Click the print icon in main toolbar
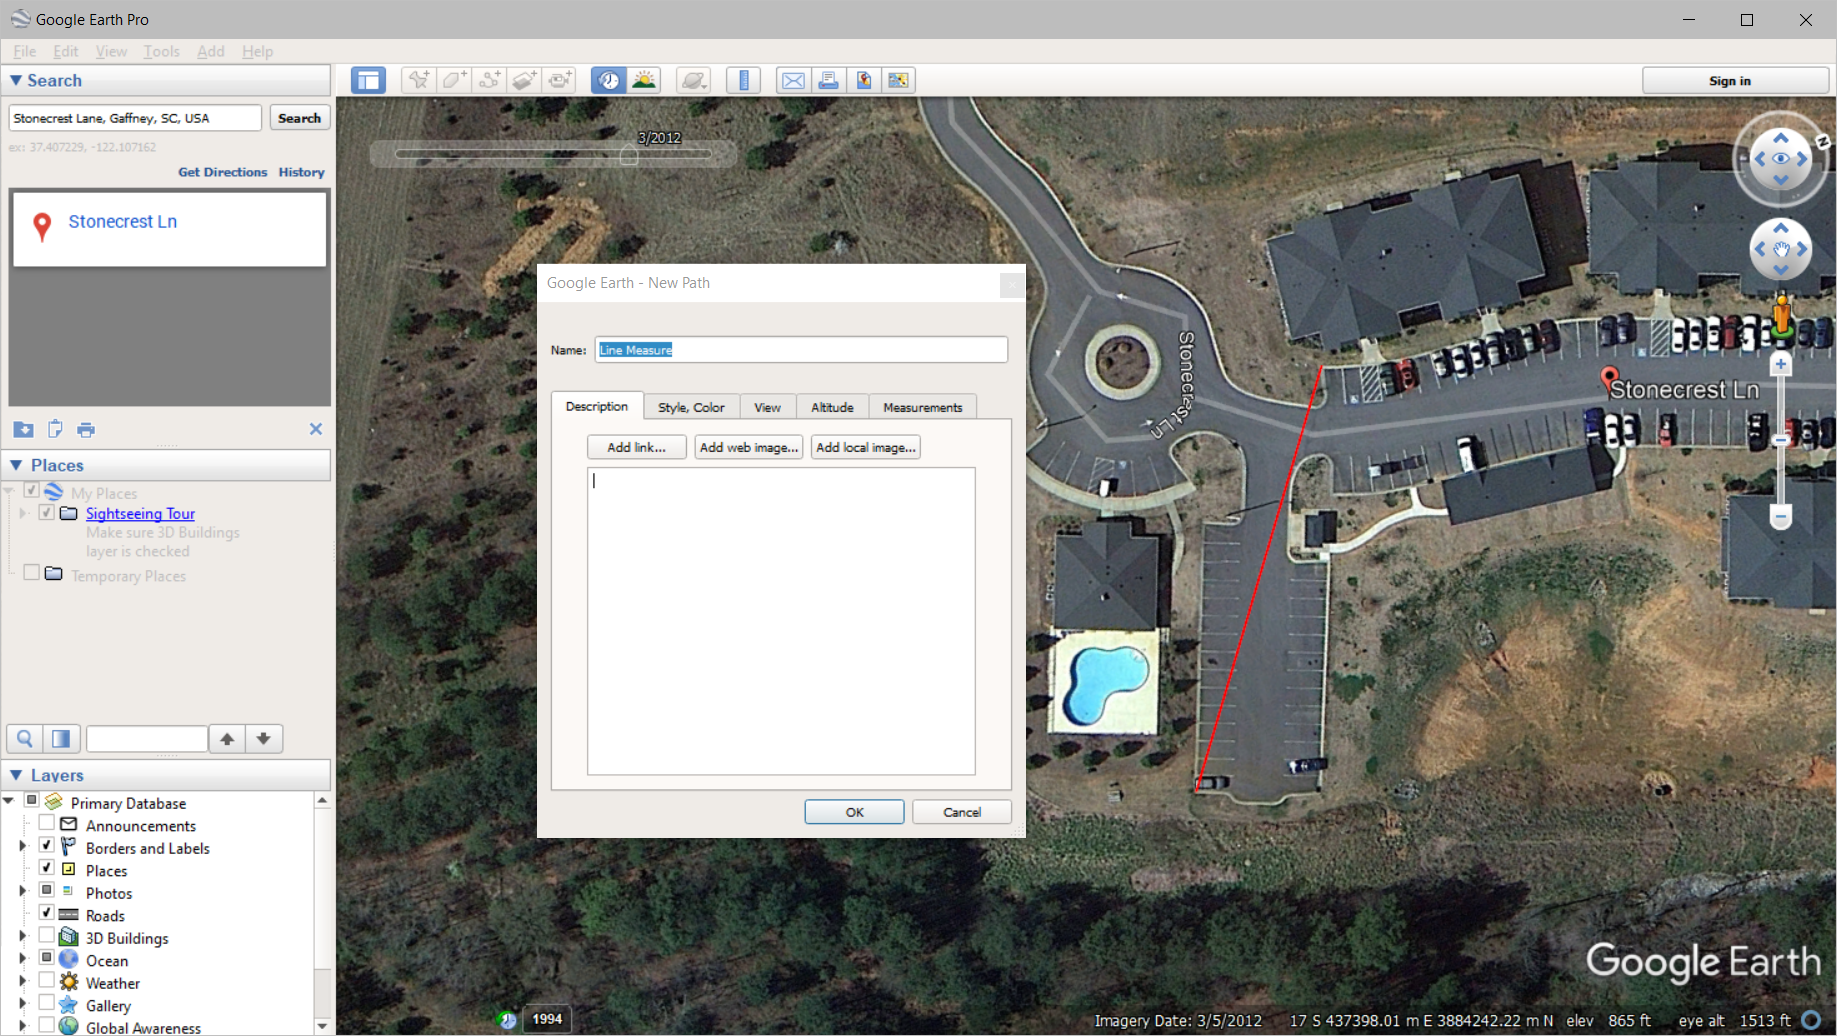 [828, 81]
